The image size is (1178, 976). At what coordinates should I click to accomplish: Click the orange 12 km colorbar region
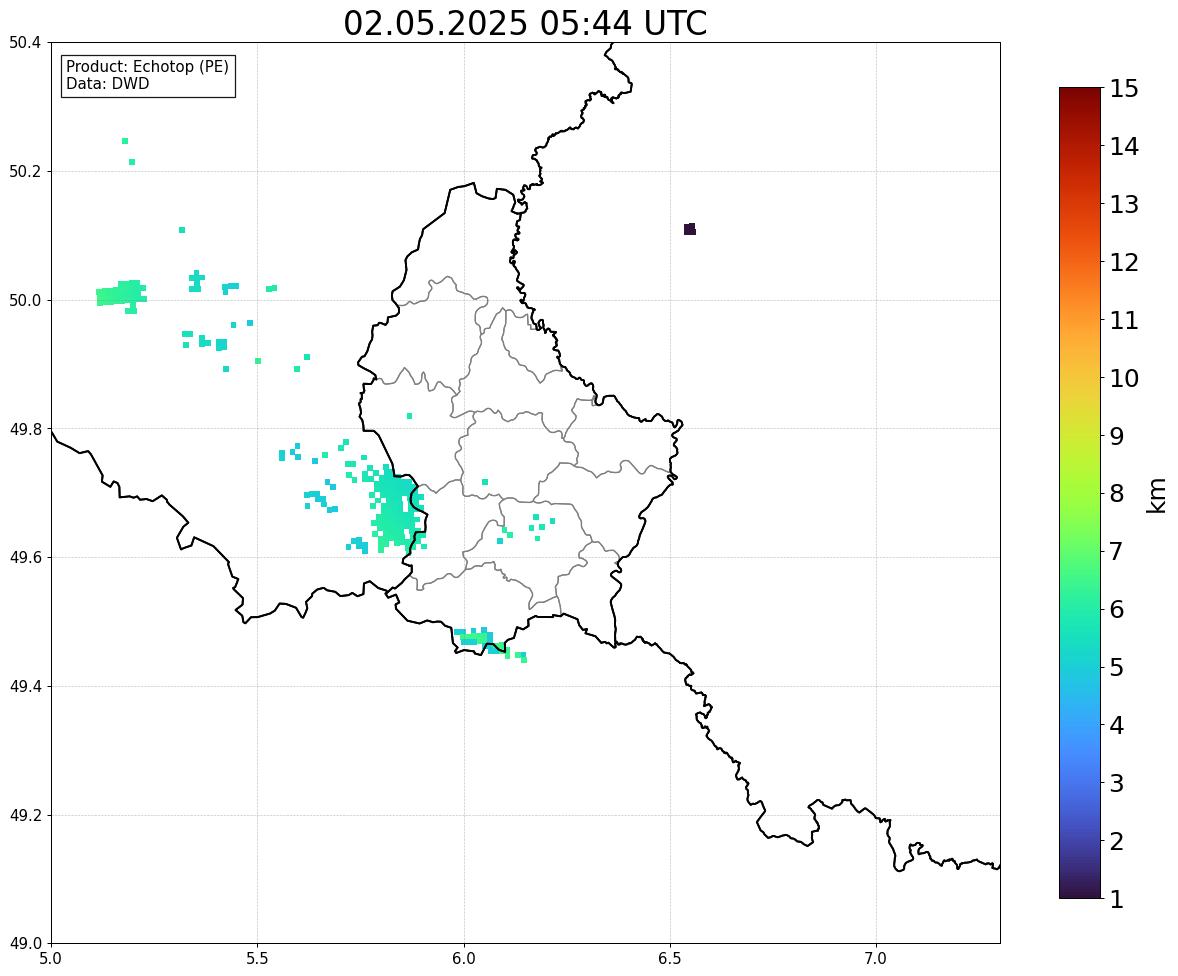coord(1080,262)
